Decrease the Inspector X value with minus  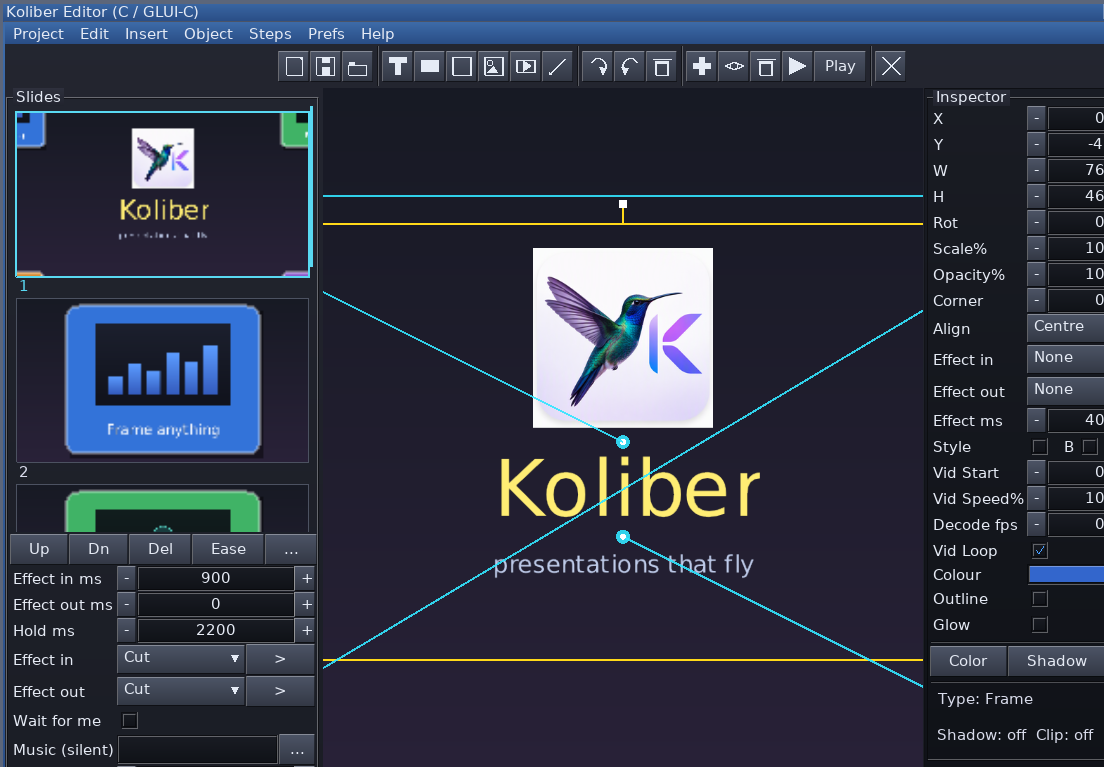point(1036,118)
